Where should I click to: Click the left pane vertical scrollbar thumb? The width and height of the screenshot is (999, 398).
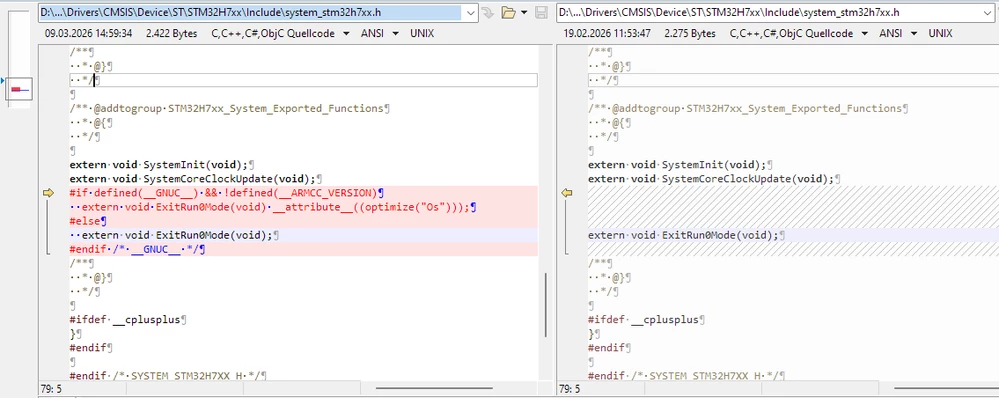pos(545,305)
